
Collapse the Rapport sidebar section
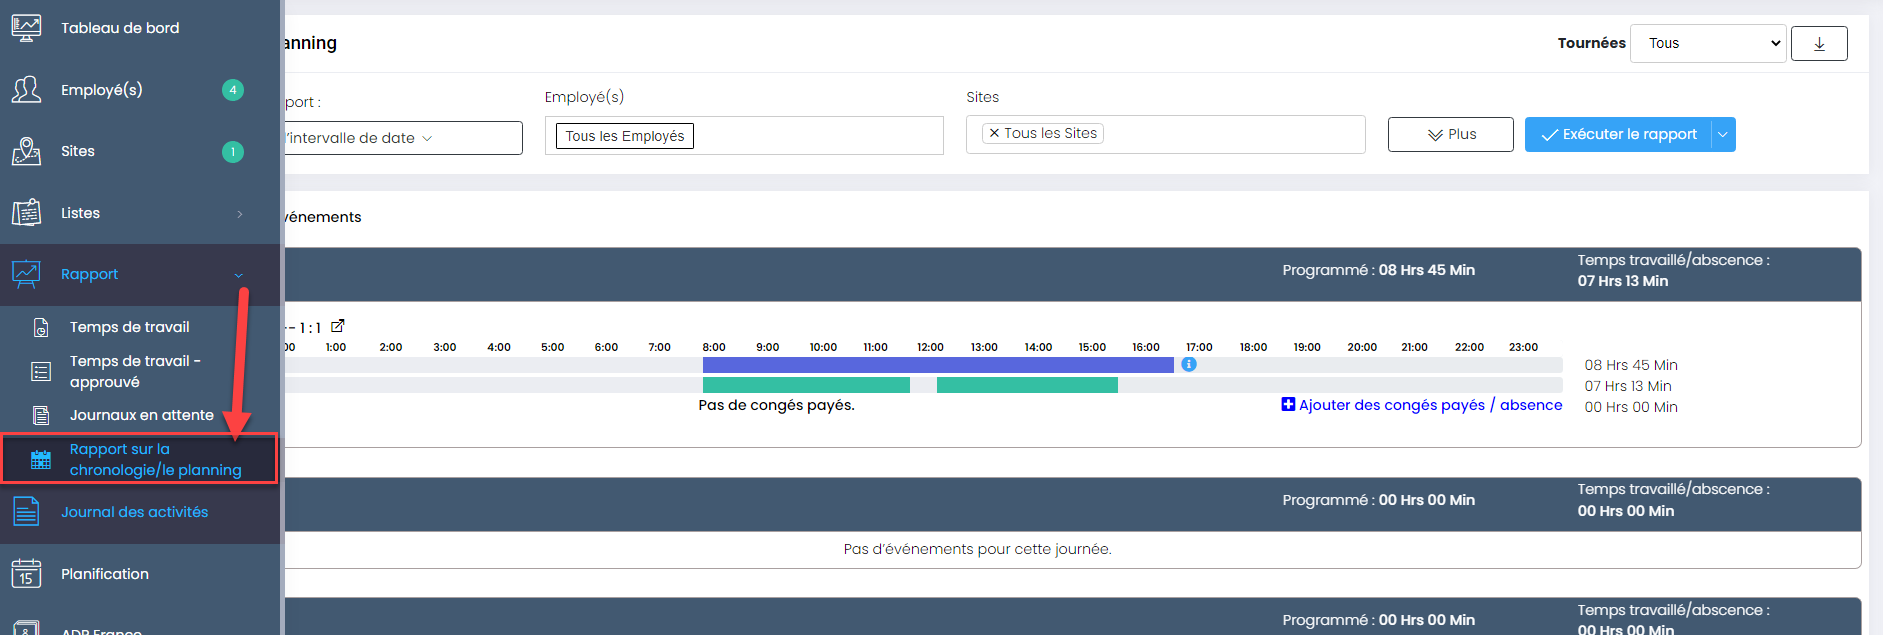[238, 275]
